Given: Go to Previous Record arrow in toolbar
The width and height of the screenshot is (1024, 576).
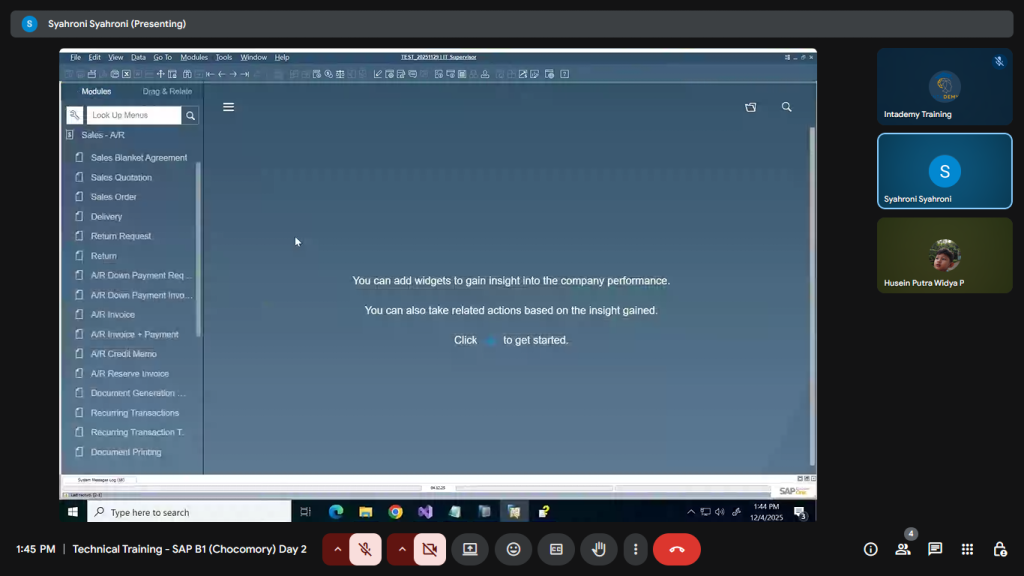Looking at the screenshot, I should coord(221,74).
